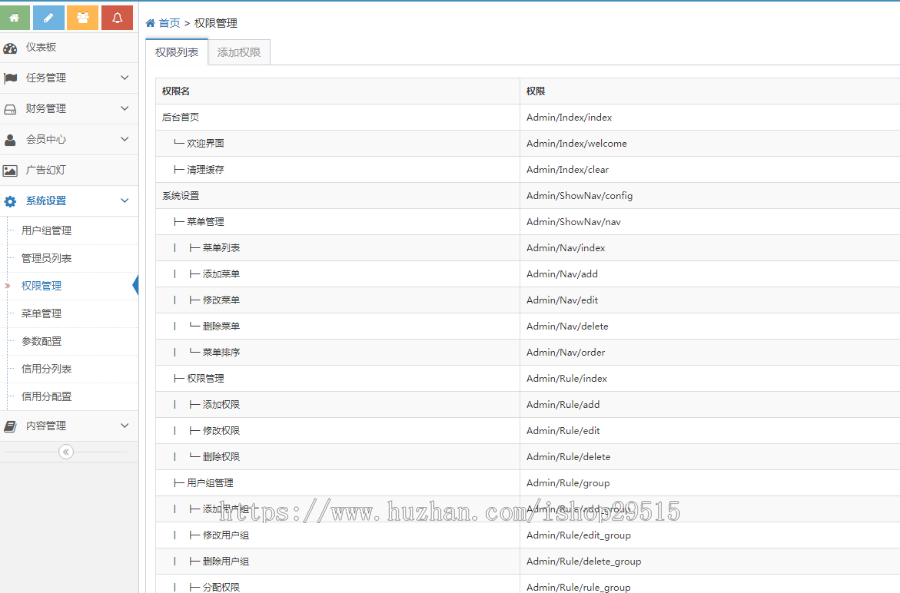Click the orange users shortcut button

[x=83, y=18]
